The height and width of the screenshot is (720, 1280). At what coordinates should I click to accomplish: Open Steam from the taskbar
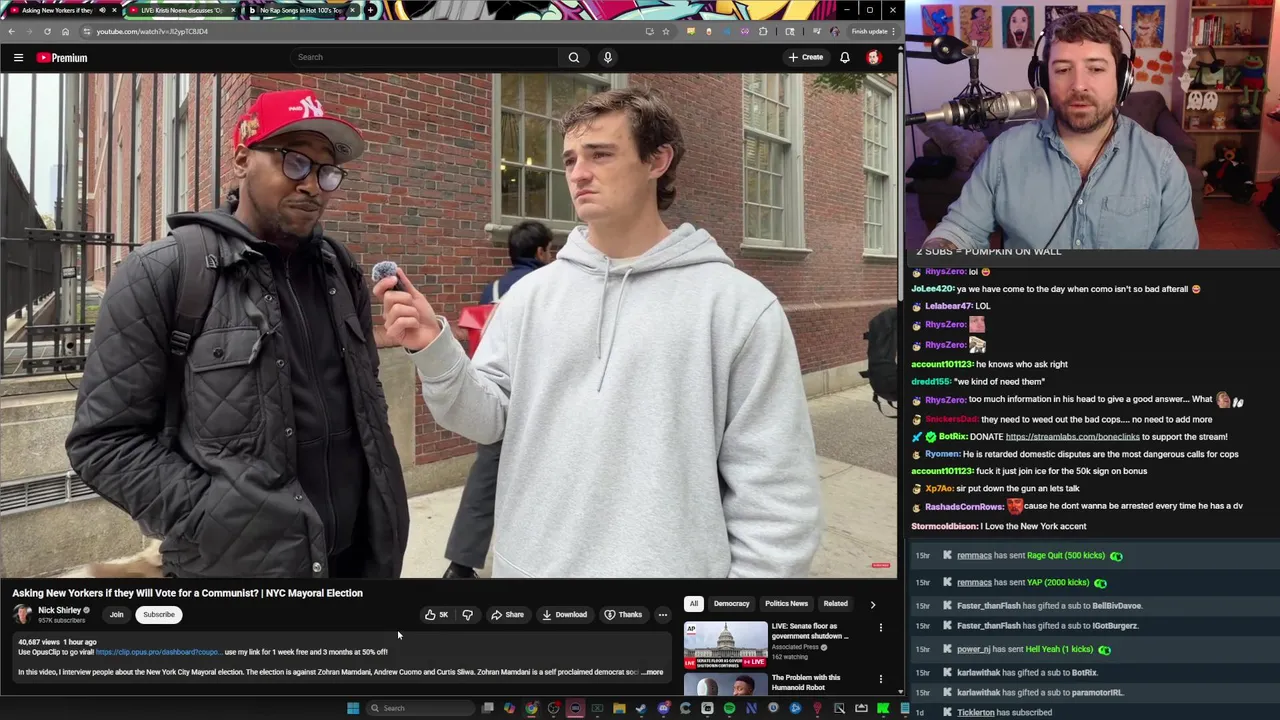pos(641,708)
